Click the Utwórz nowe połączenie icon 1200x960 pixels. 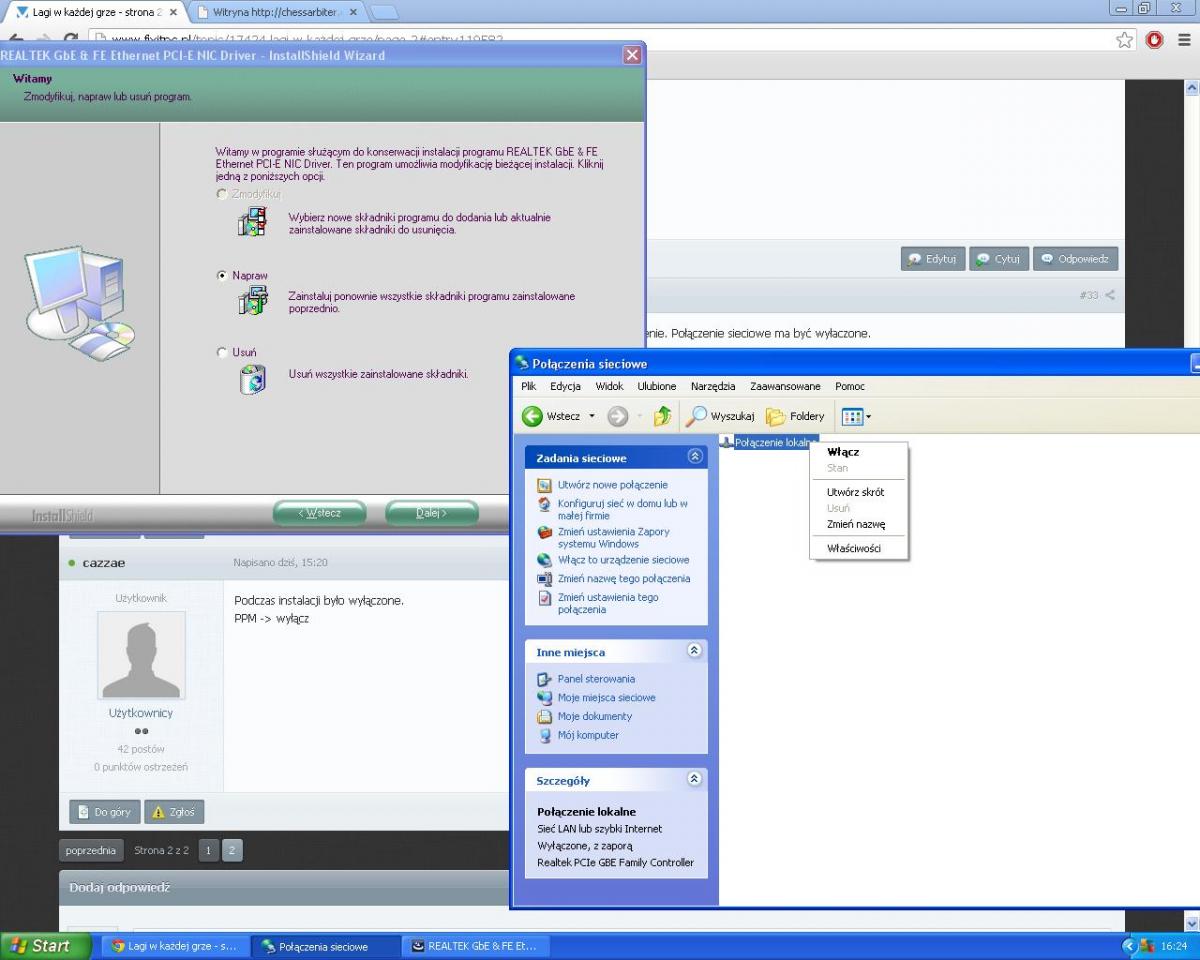click(545, 485)
